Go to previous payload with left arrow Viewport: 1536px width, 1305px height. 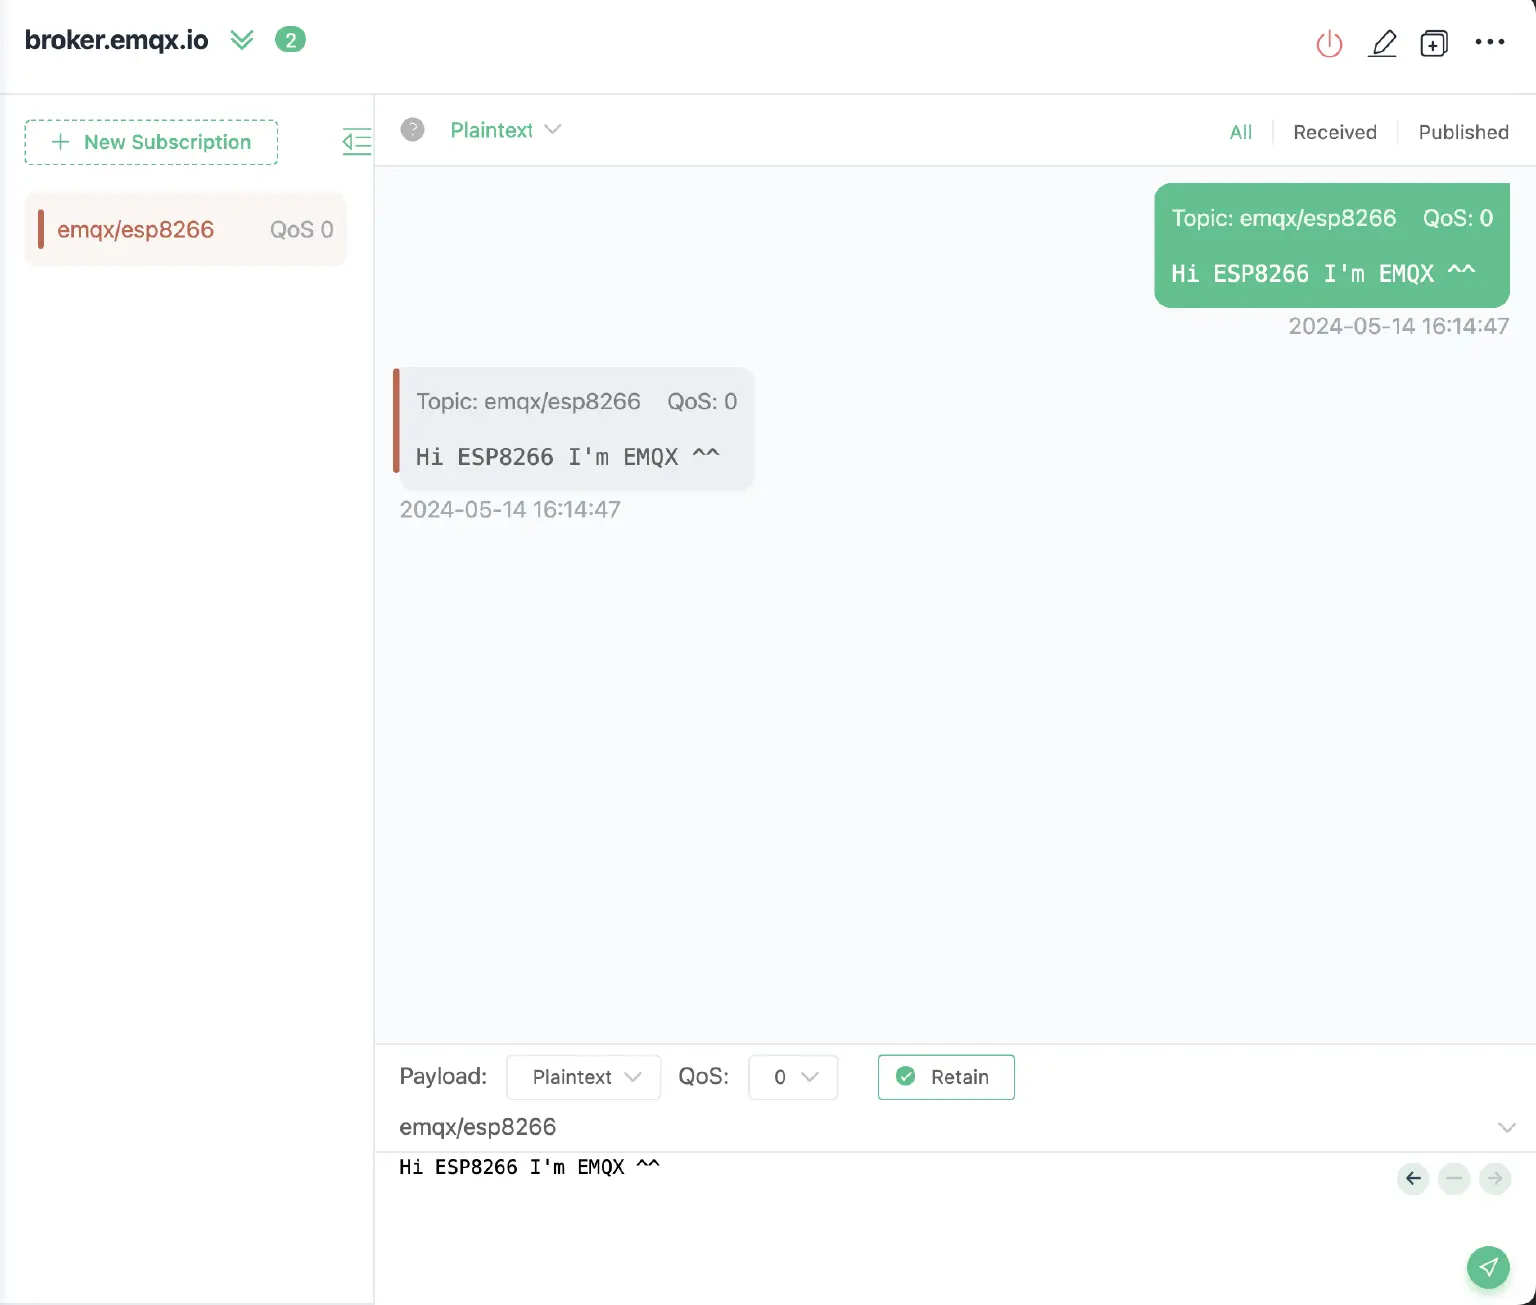(1413, 1179)
